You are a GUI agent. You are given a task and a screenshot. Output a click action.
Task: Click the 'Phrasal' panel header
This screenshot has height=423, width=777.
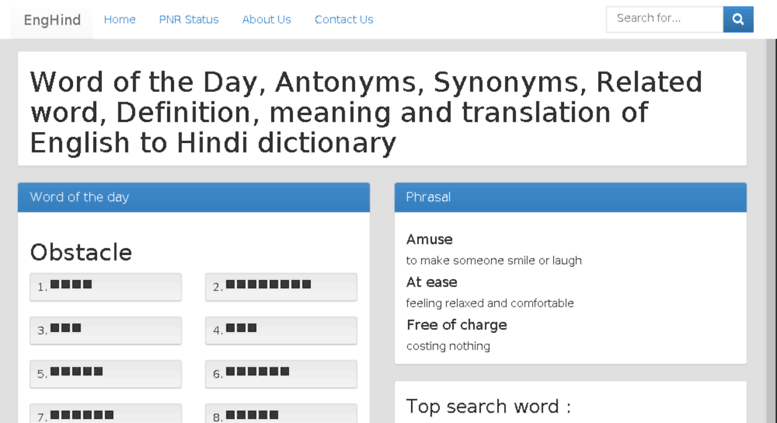point(570,197)
